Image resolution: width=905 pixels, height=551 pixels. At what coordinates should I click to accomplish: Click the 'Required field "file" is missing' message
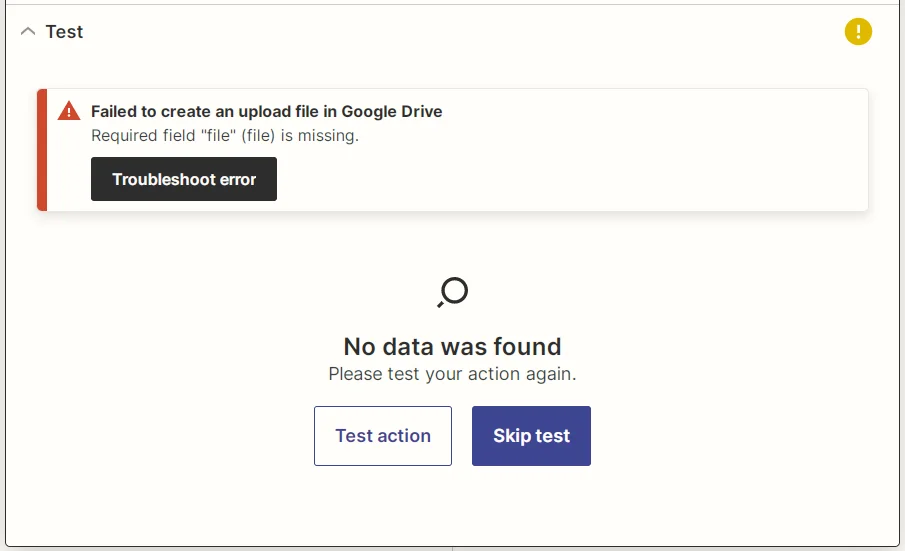click(x=224, y=136)
